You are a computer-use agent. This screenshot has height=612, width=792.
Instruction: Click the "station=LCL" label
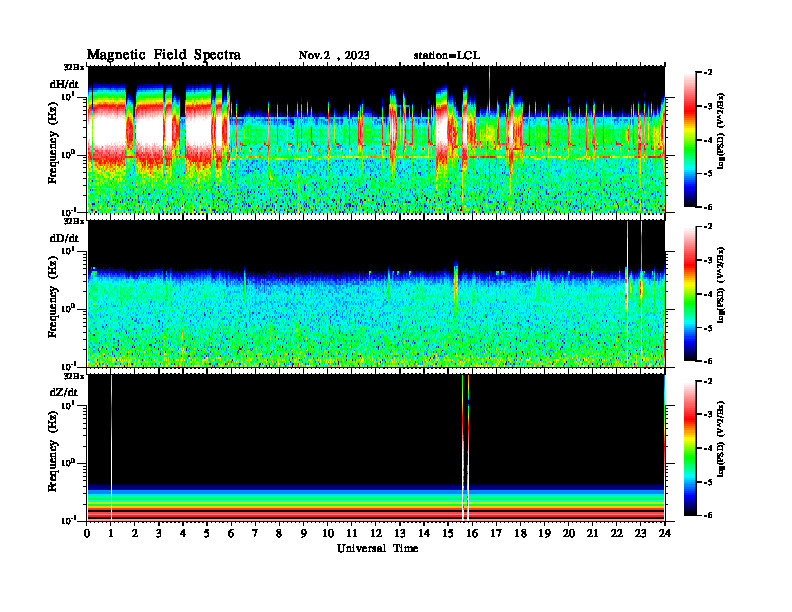pyautogui.click(x=447, y=55)
